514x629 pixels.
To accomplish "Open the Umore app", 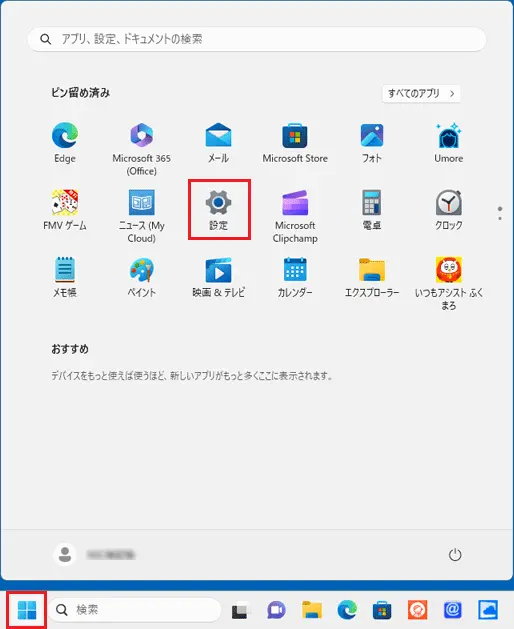I will (449, 143).
